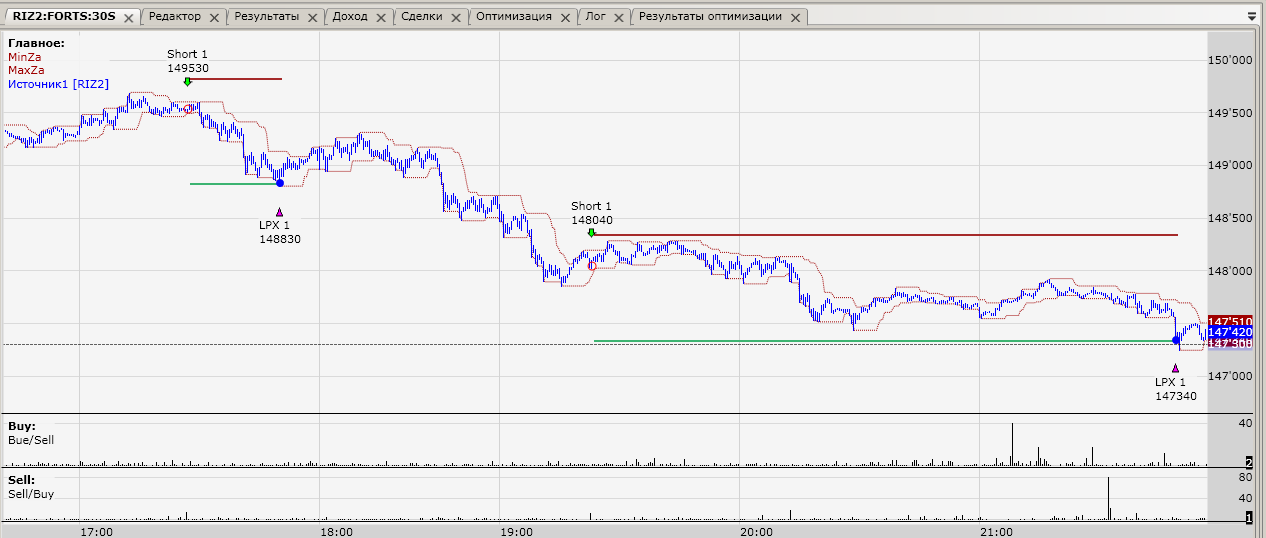Screen dimensions: 1266x538
Task: Click the magenta LPX 1 triangle at 148830
Action: [x=280, y=212]
